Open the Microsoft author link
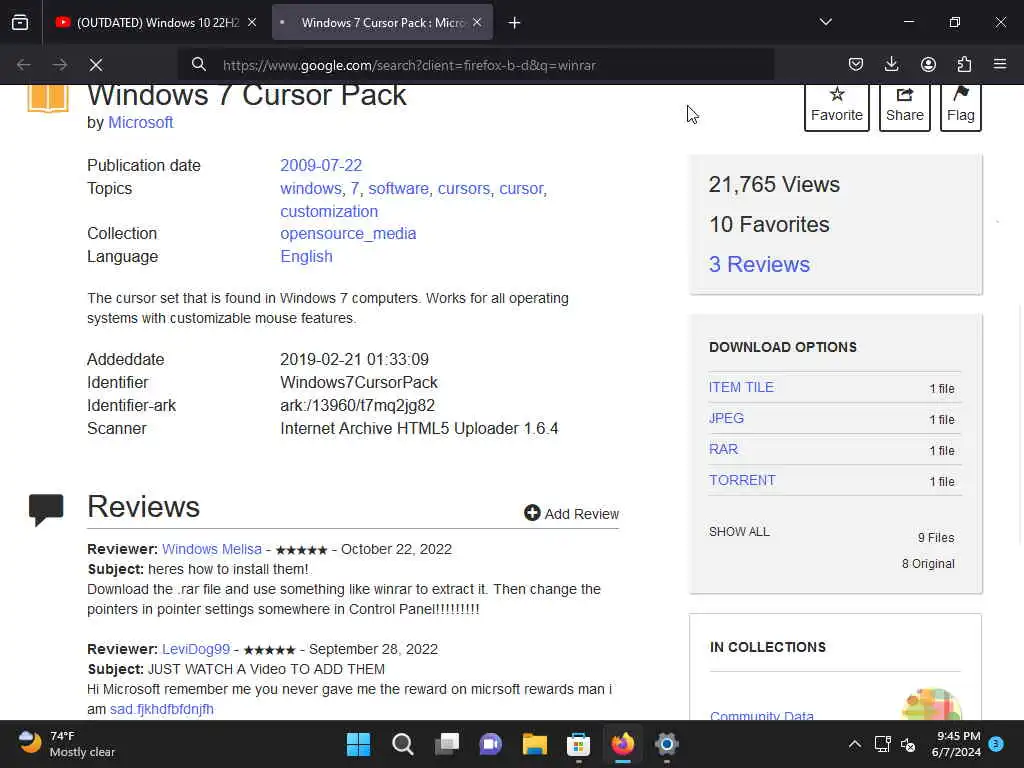The width and height of the screenshot is (1024, 768). [x=140, y=123]
